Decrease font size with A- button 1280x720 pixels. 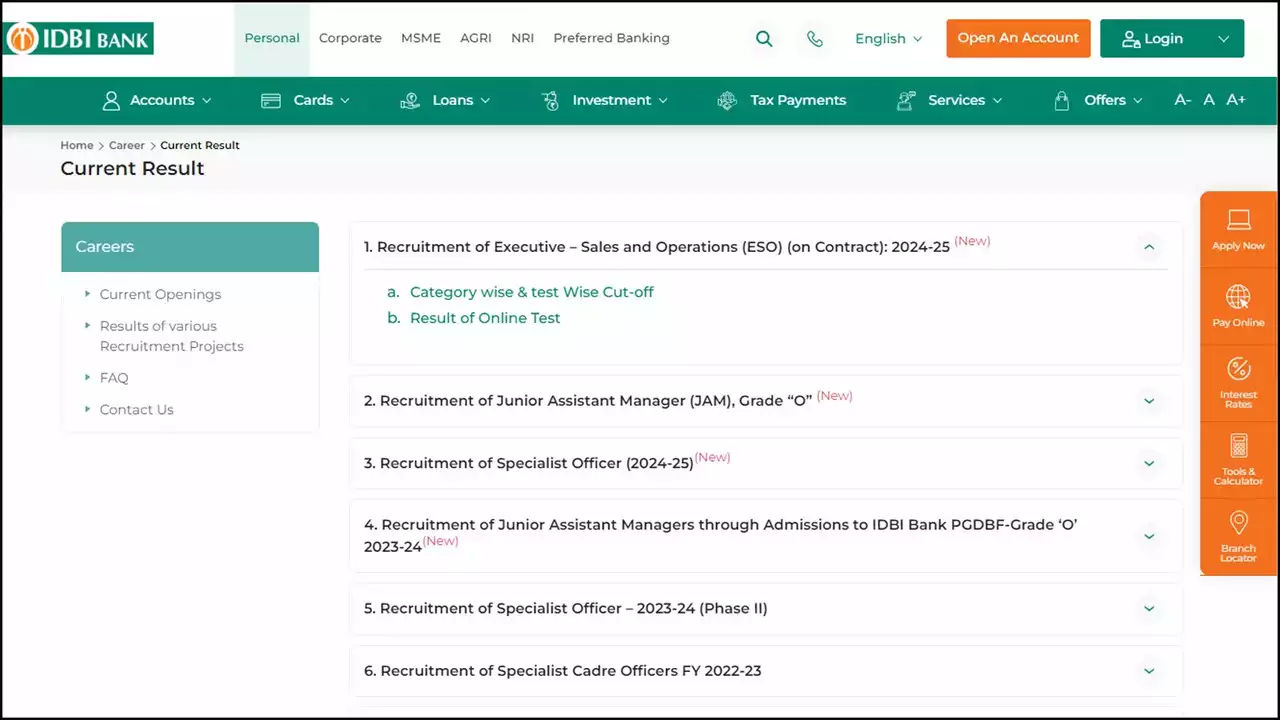tap(1182, 100)
